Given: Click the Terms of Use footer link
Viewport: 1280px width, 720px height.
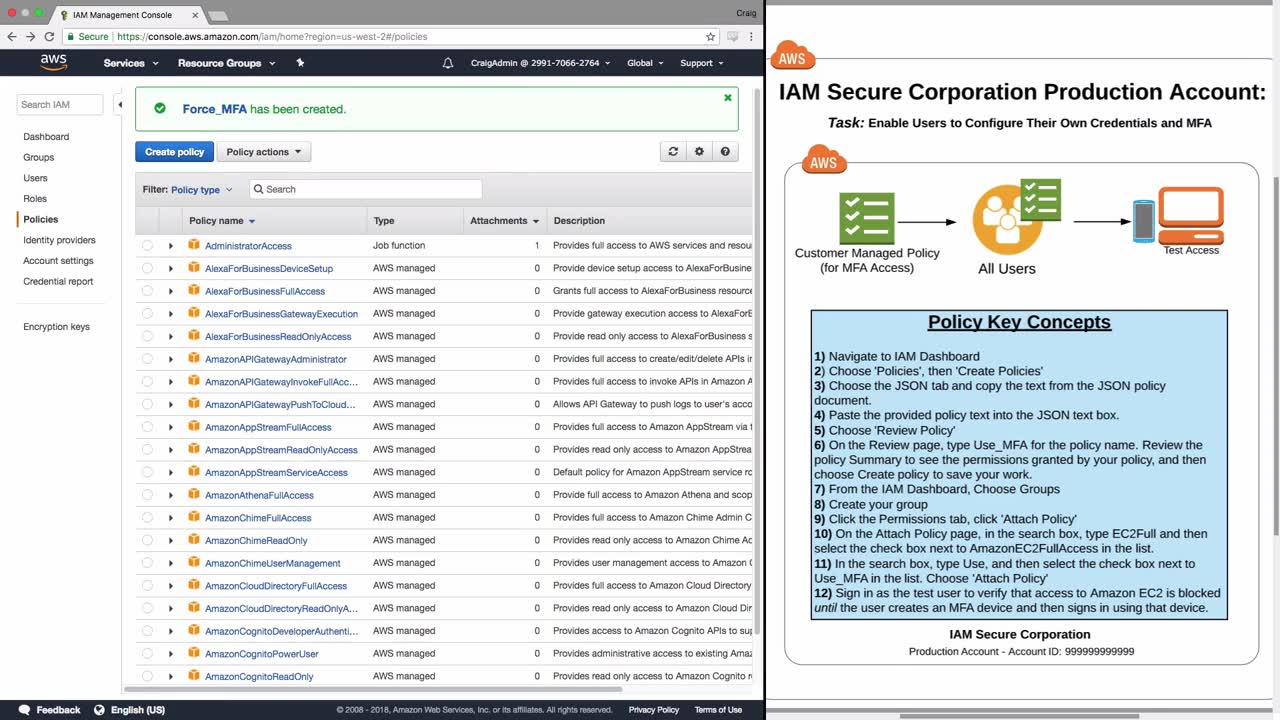Looking at the screenshot, I should coord(718,710).
